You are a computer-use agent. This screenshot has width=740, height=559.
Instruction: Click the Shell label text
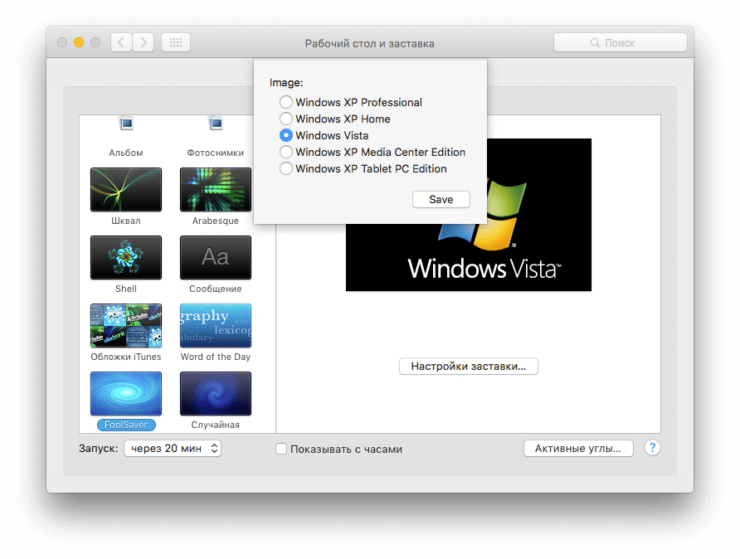[126, 289]
